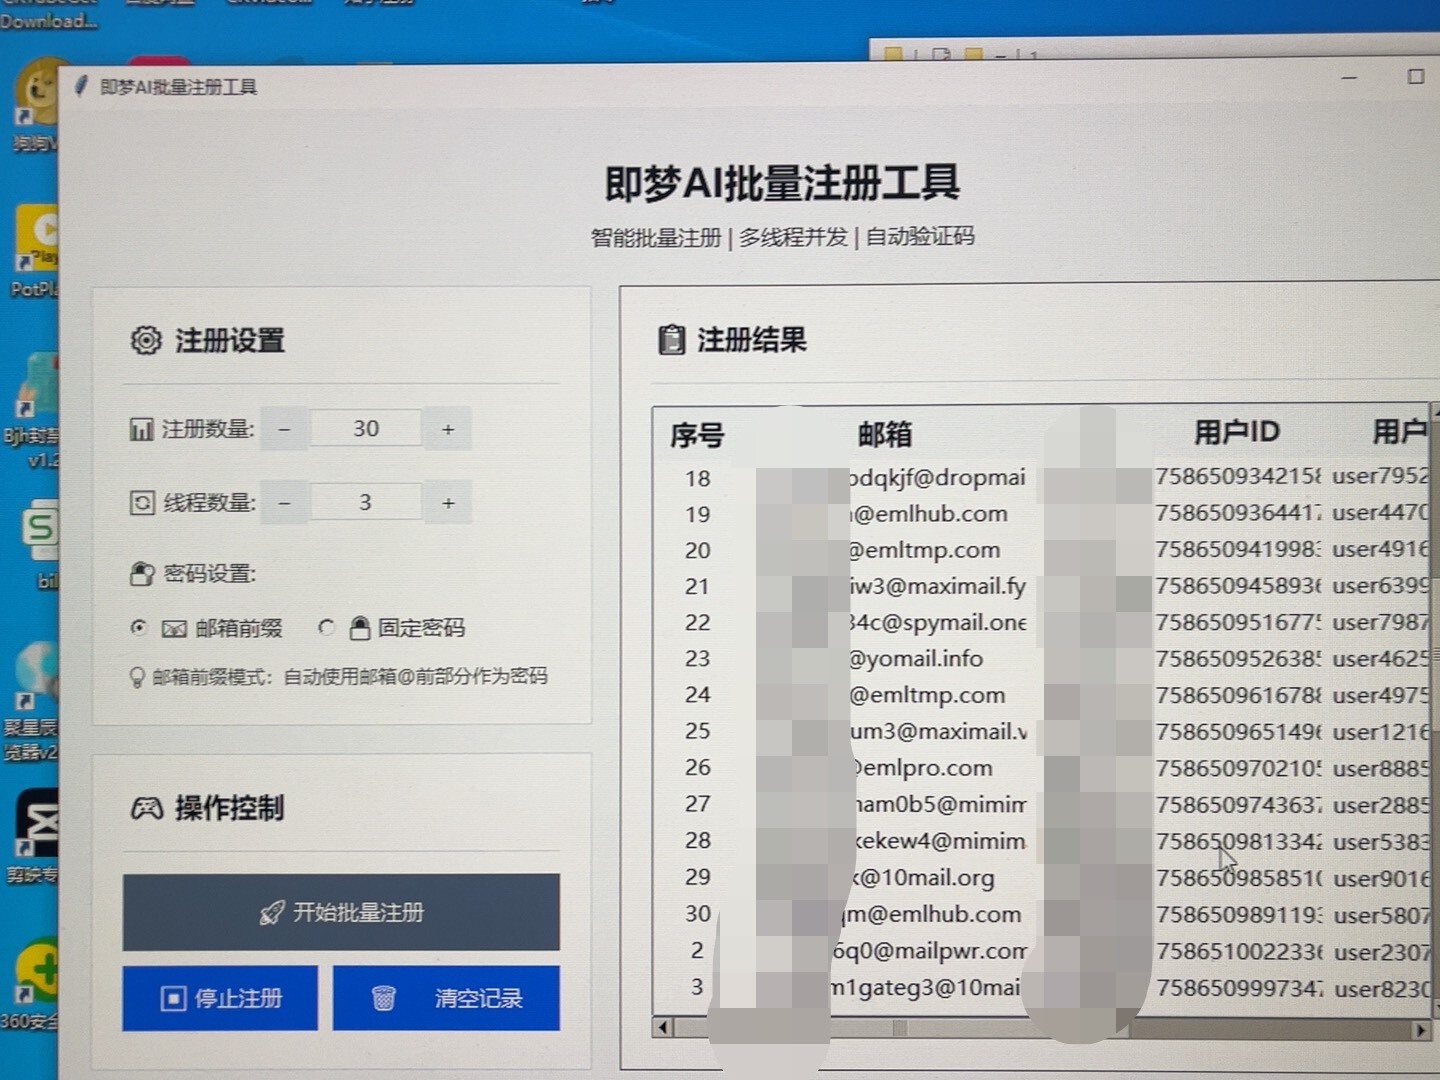
Task: Click user ID starting 758650970210
Action: click(x=1238, y=769)
